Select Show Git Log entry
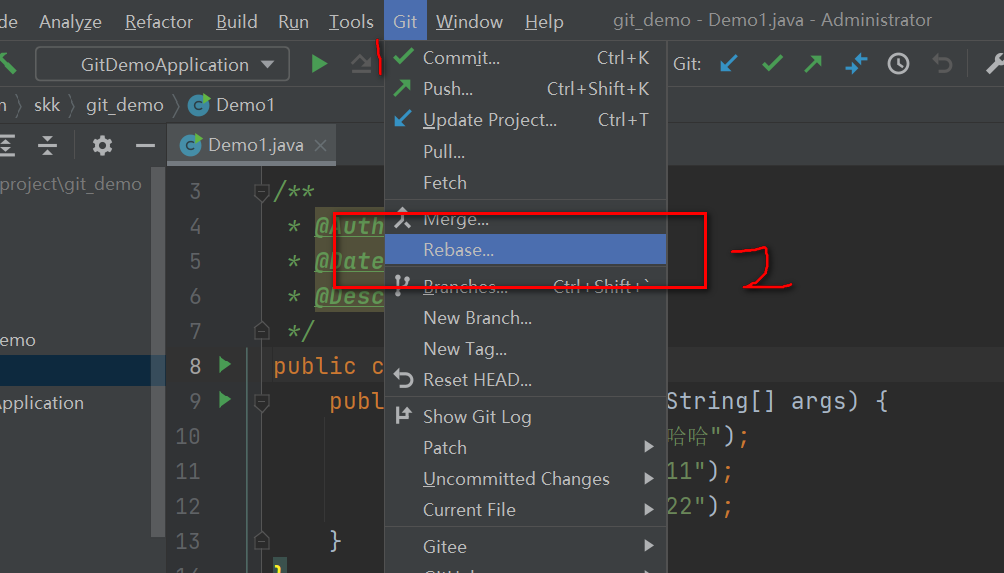1004x573 pixels. coord(525,417)
